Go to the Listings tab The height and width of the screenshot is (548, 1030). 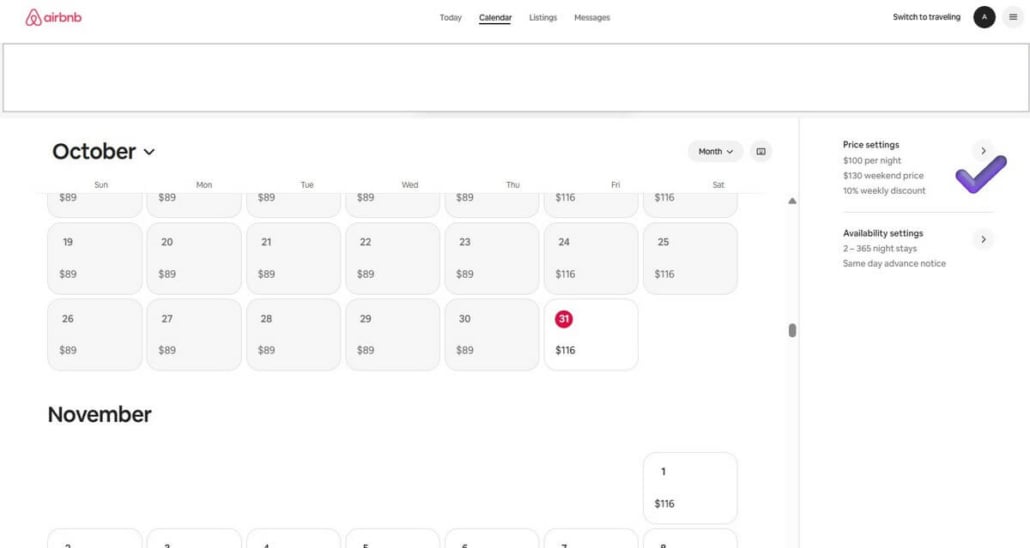543,18
